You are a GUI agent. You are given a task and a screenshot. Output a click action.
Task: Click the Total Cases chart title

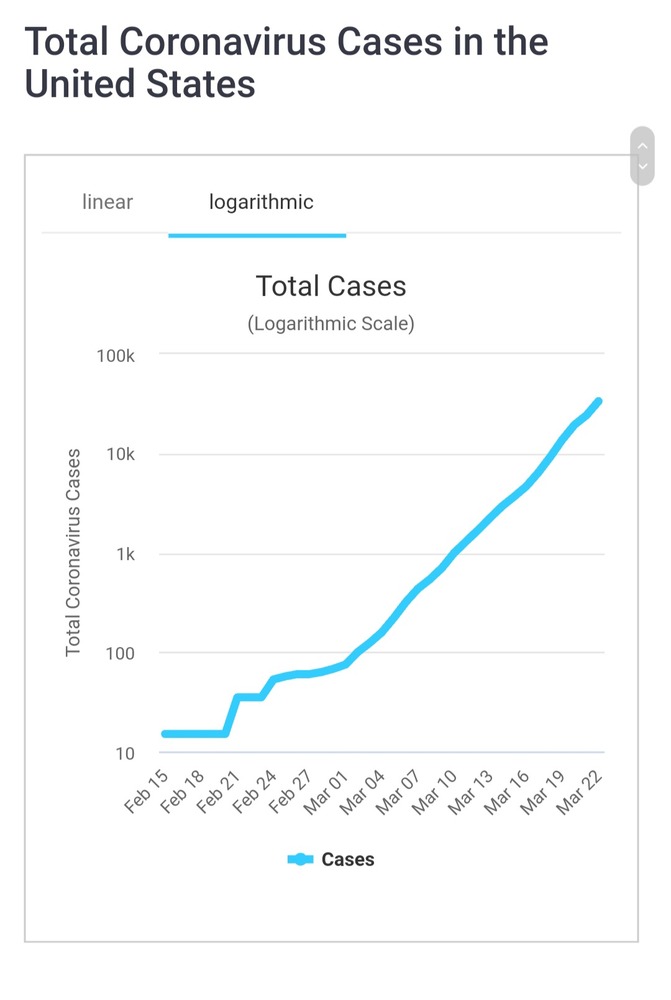coord(331,287)
